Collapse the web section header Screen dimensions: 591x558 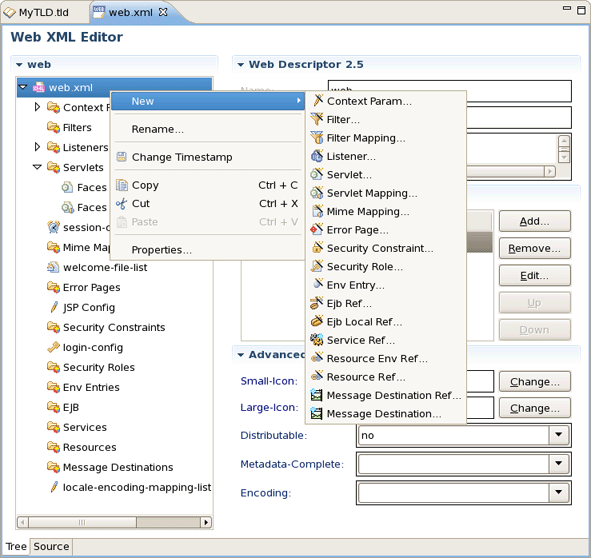click(19, 64)
